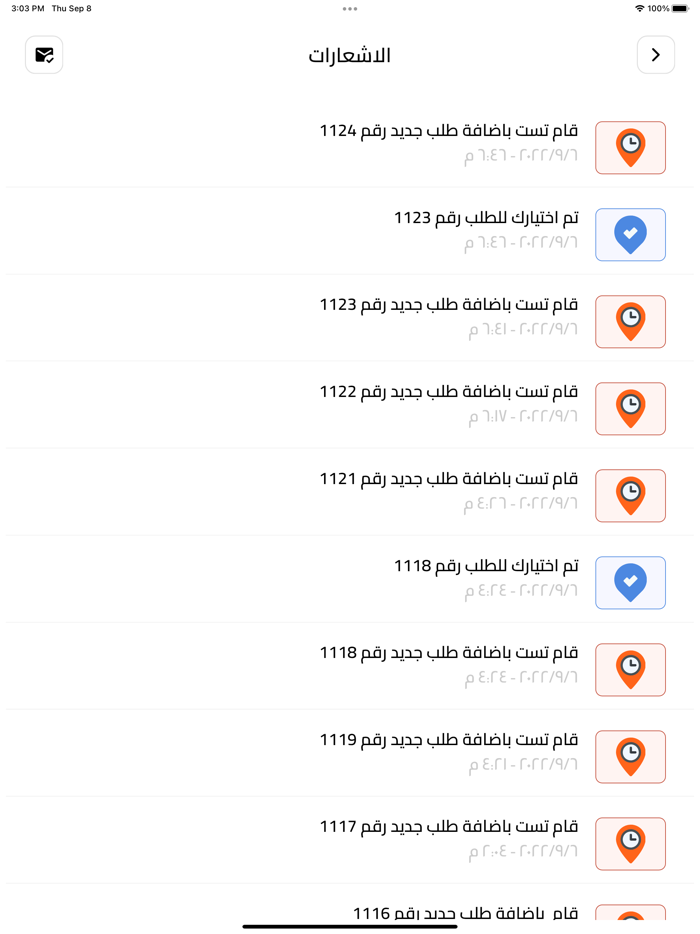Open the new order 1122 notification
700x934 pixels.
(x=420, y=405)
